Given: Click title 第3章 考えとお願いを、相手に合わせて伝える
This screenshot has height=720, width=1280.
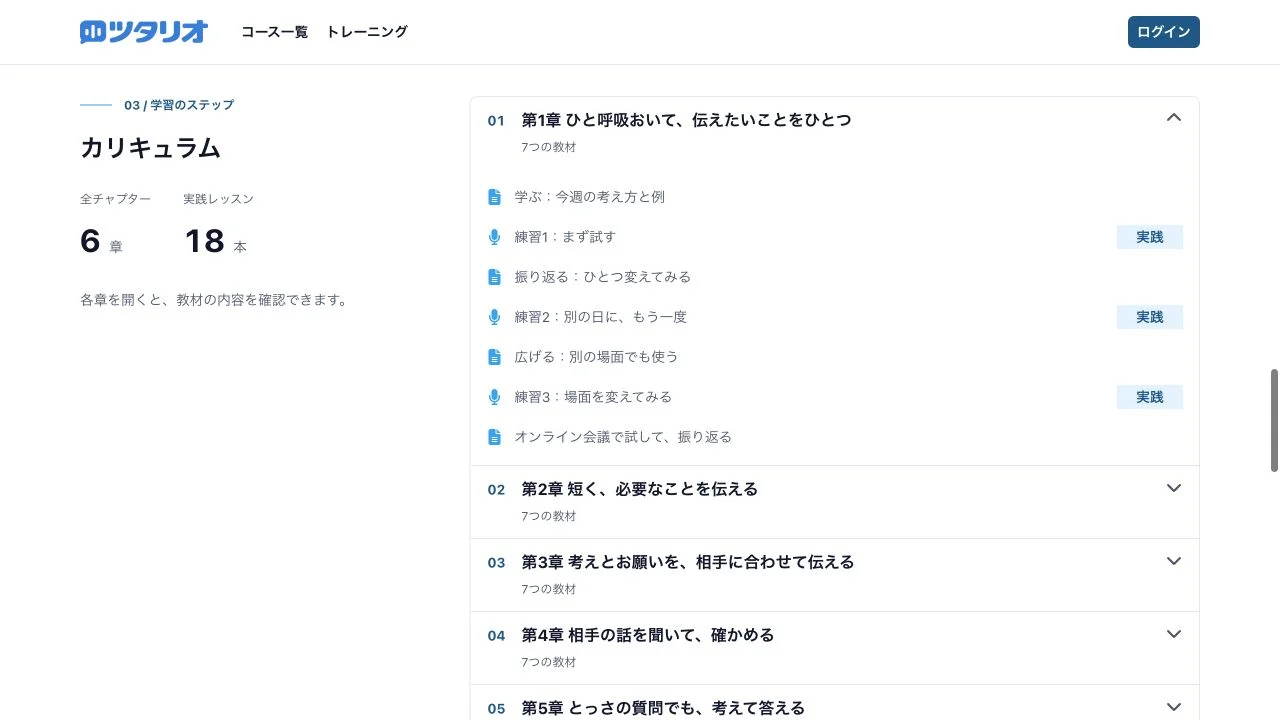Looking at the screenshot, I should (x=688, y=562).
